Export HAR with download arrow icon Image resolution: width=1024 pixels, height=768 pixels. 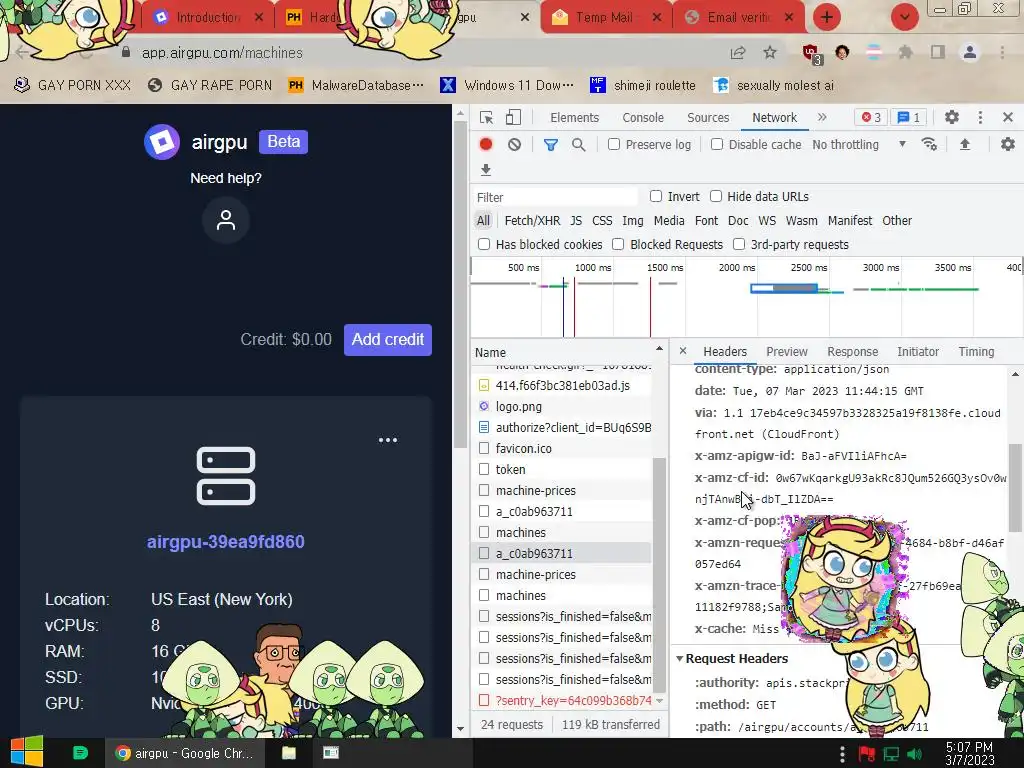[486, 170]
